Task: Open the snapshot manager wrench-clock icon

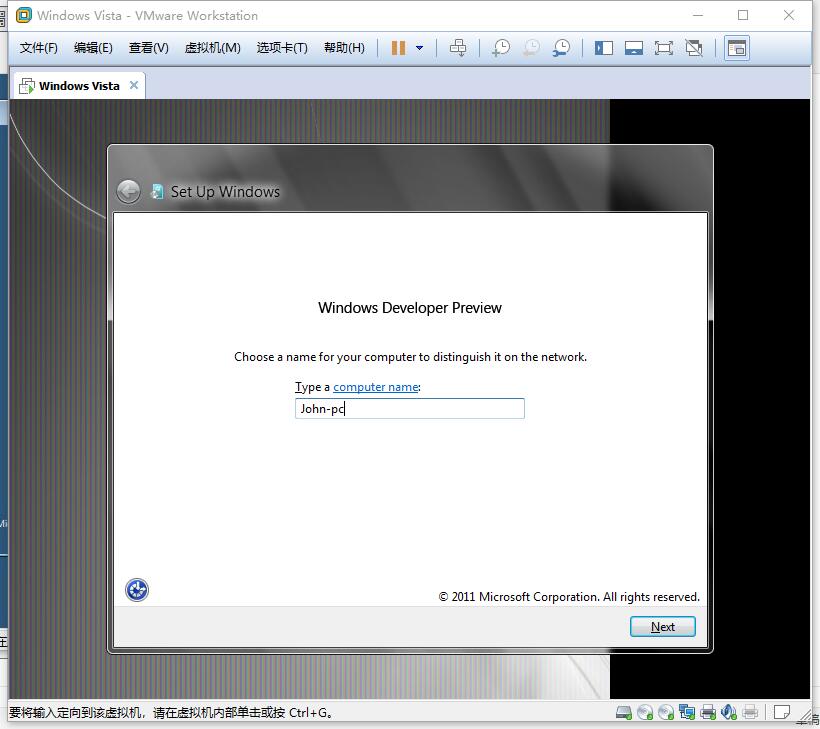Action: (562, 48)
